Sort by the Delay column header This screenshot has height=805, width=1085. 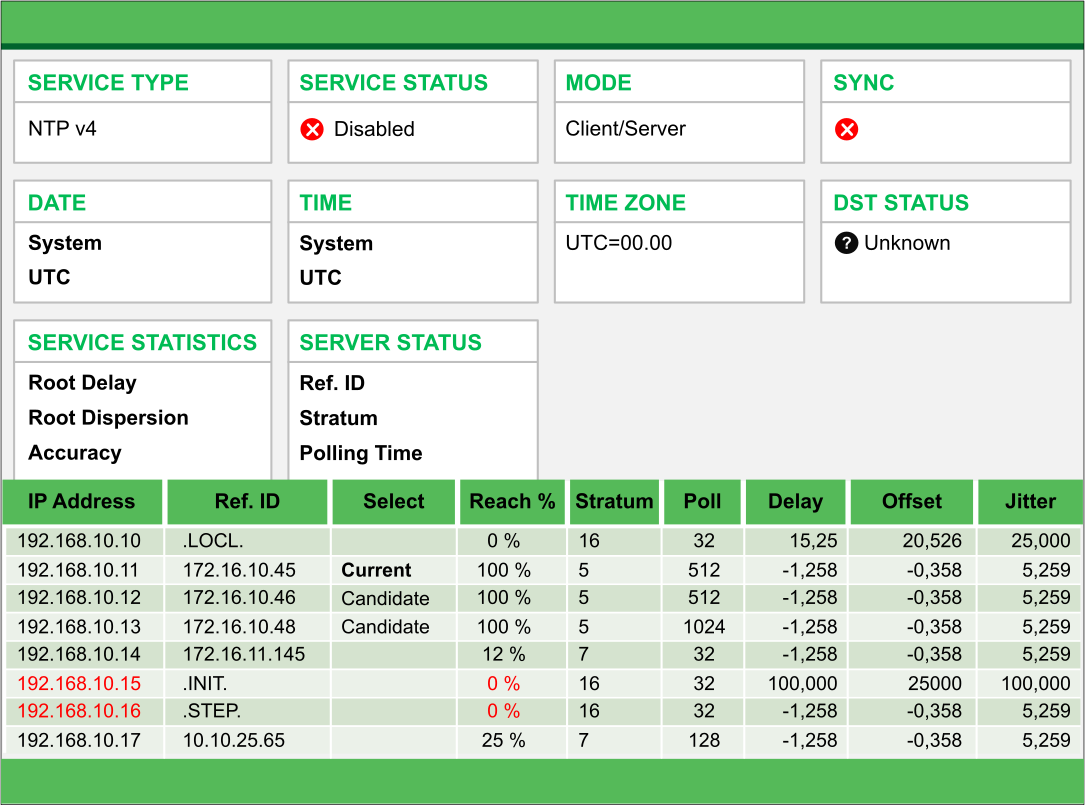[x=795, y=502]
